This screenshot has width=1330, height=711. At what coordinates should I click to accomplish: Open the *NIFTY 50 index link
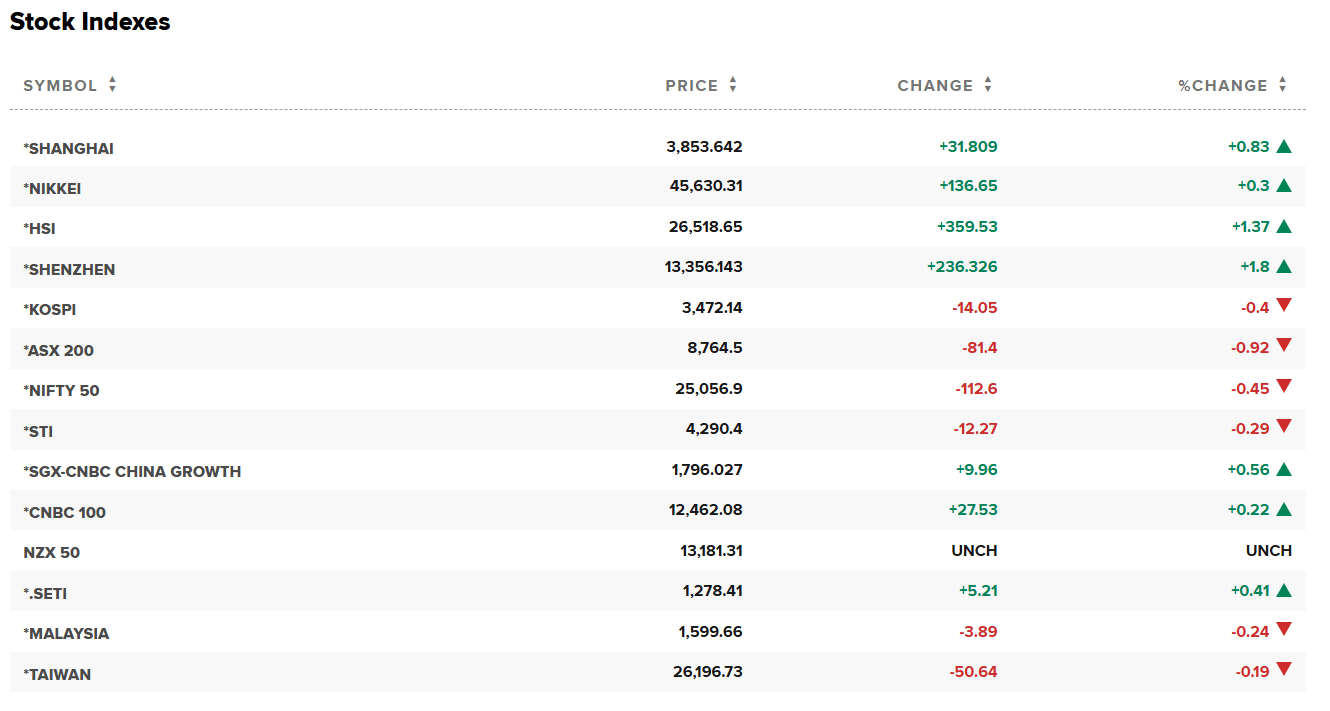[x=62, y=390]
